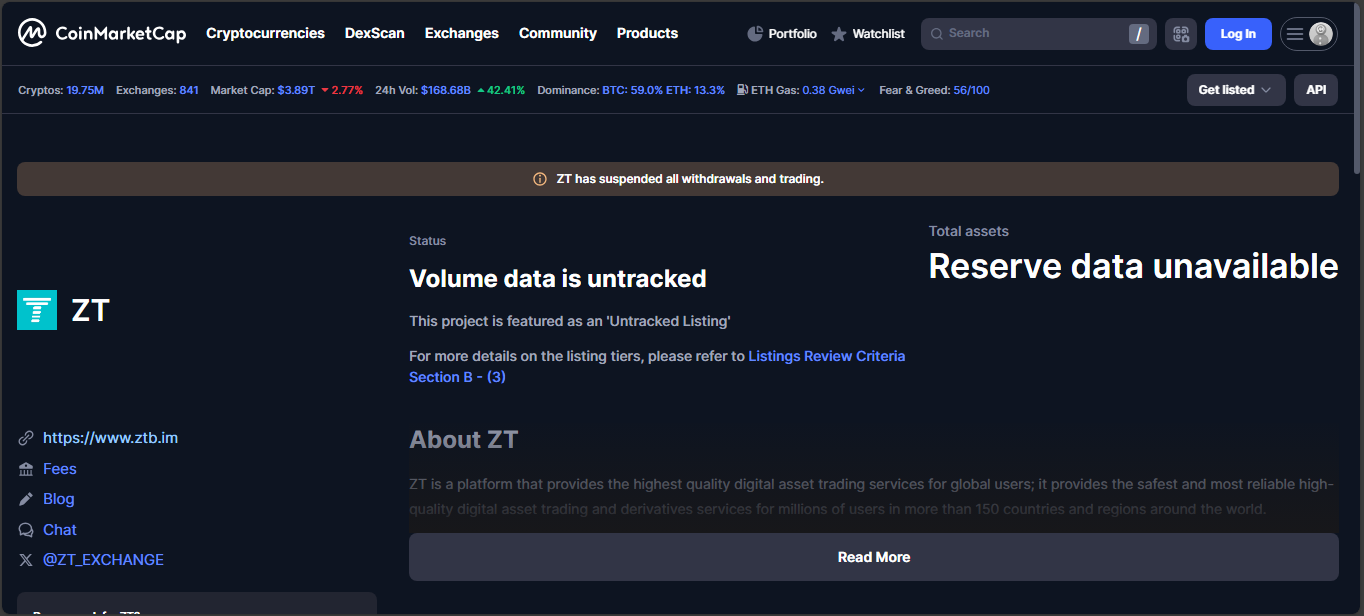1364x616 pixels.
Task: Click the QR code scan icon
Action: [x=1181, y=34]
